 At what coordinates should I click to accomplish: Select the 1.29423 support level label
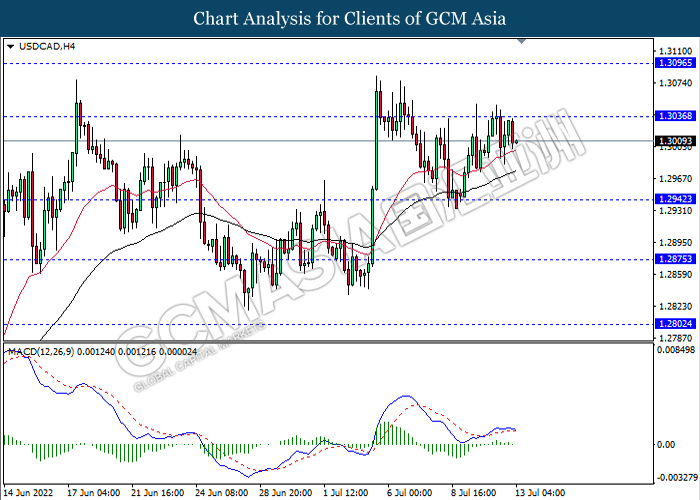(x=675, y=199)
